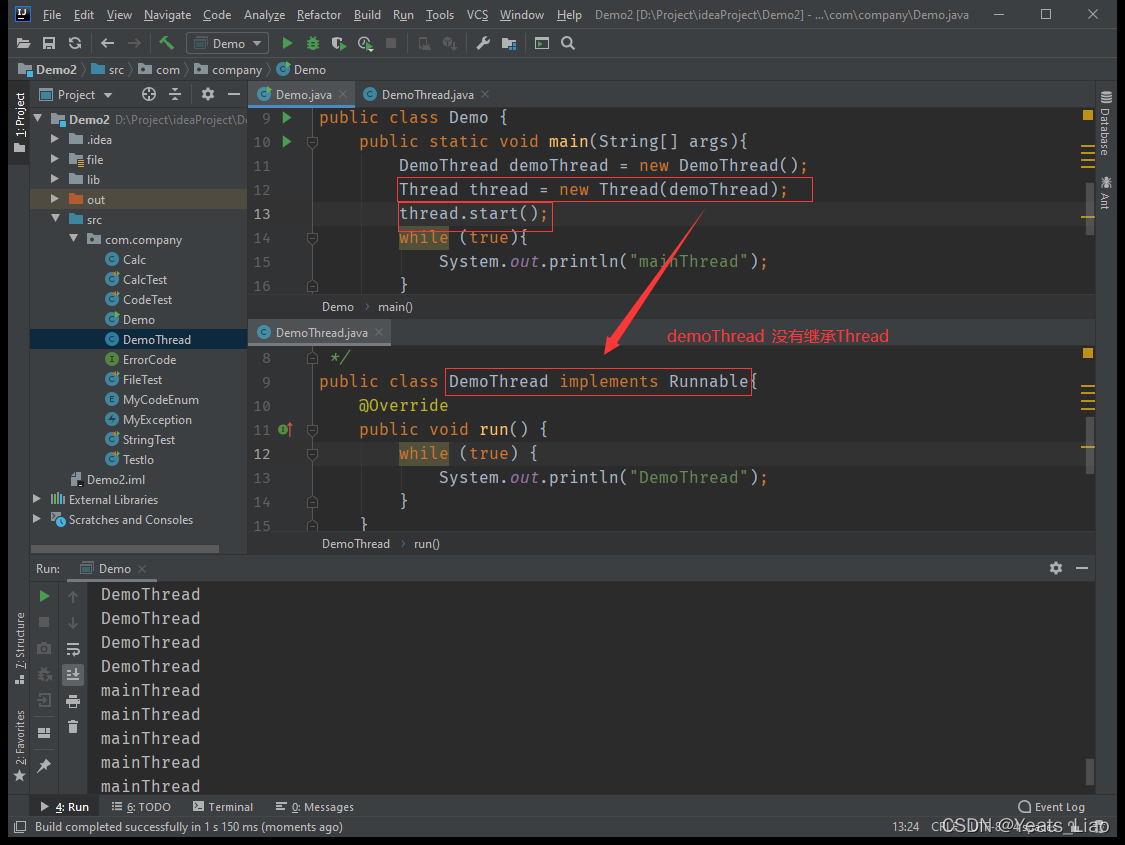Image resolution: width=1125 pixels, height=845 pixels.
Task: Open the 6: TODO tool window
Action: pos(141,807)
